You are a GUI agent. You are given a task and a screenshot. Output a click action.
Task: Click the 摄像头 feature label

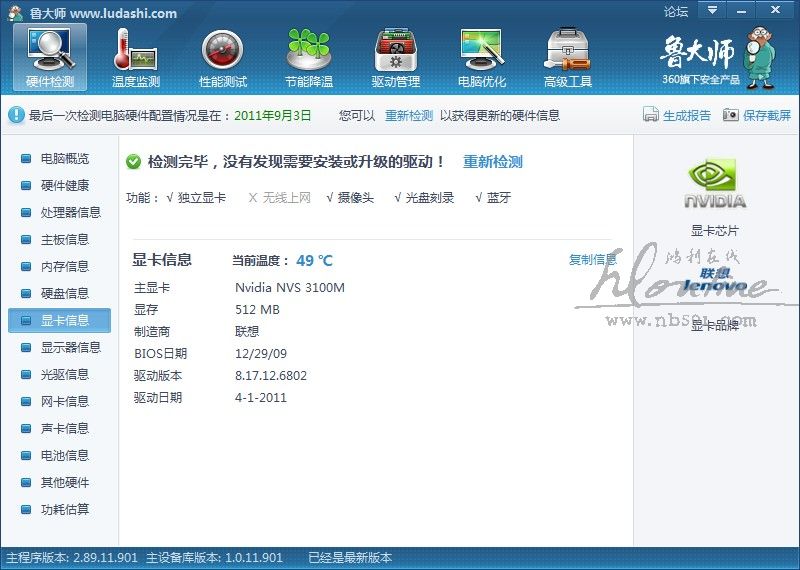(356, 197)
